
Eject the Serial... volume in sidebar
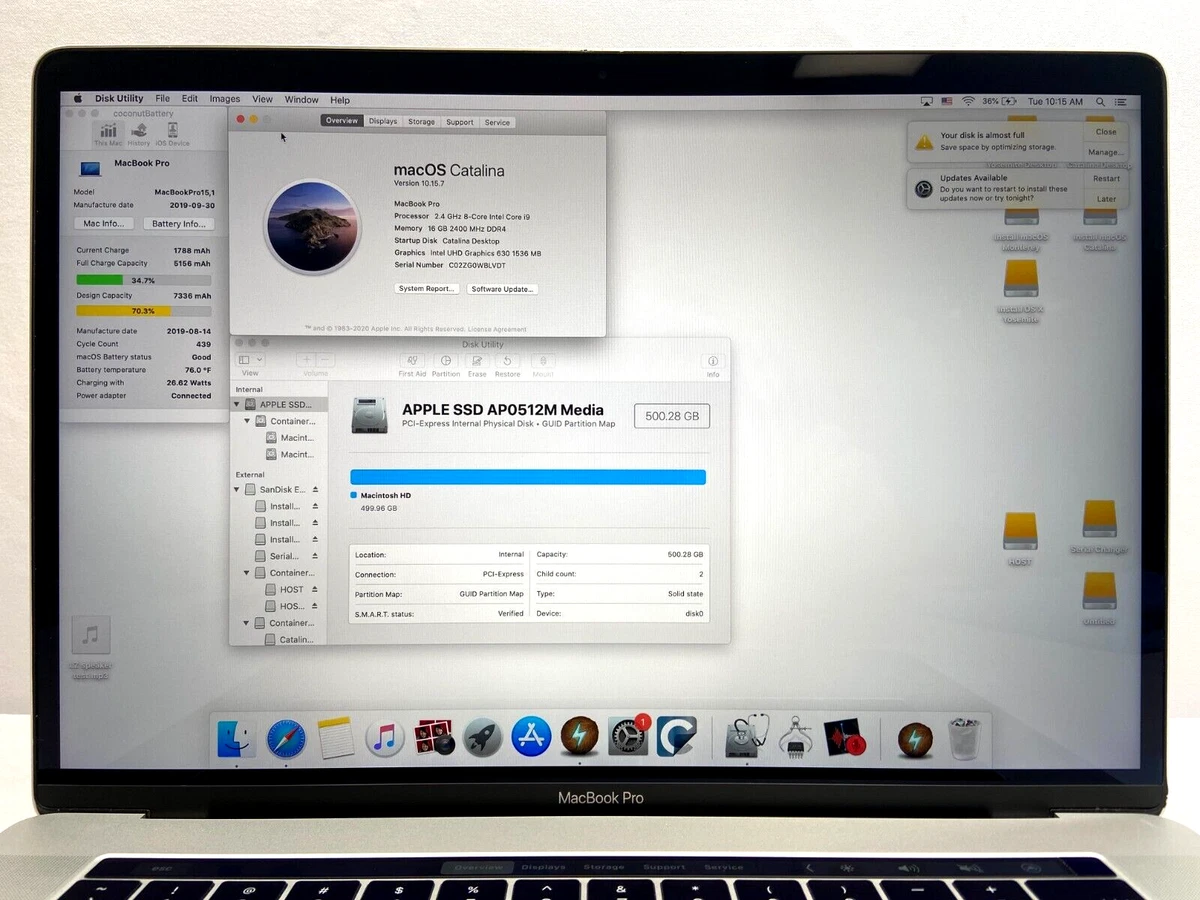tap(315, 556)
